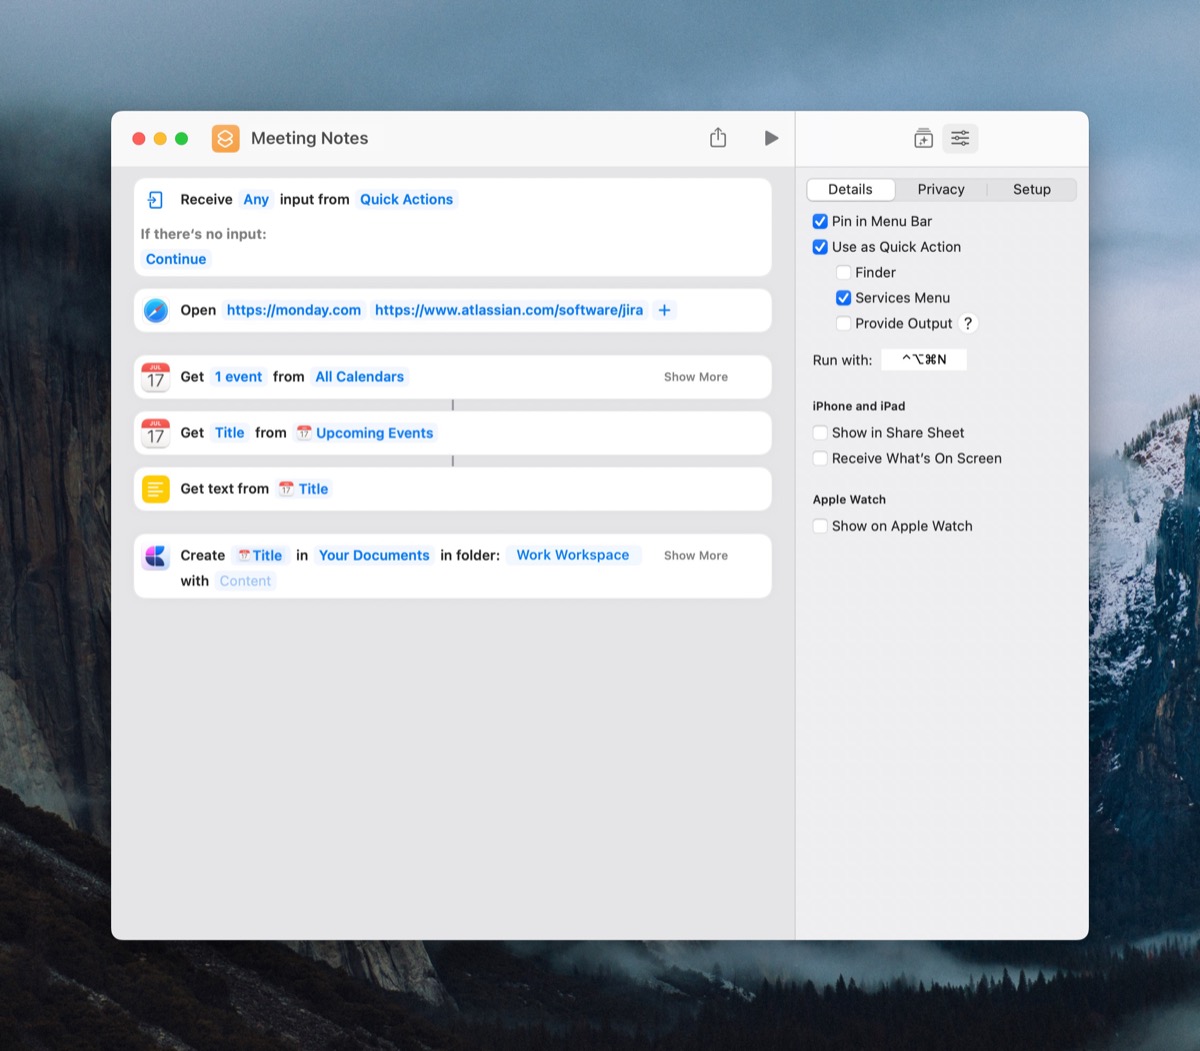The image size is (1200, 1051).
Task: Open help for Provide Output
Action: pyautogui.click(x=968, y=323)
